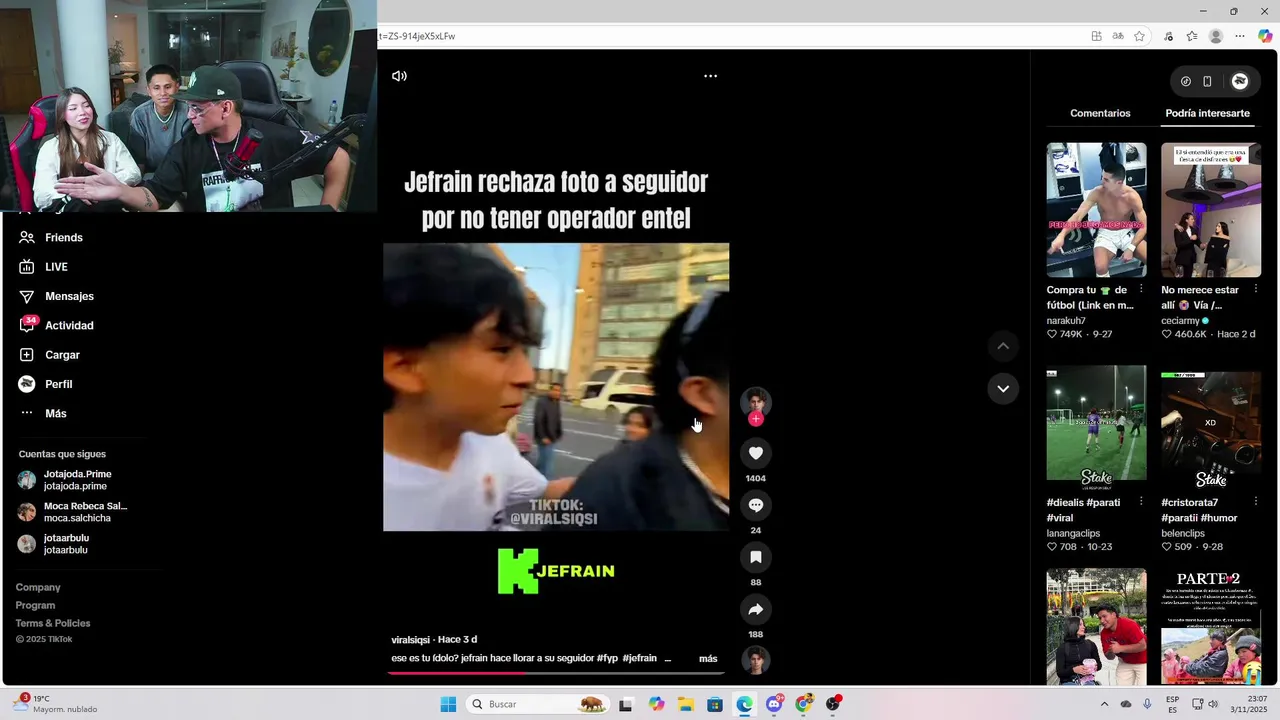Open the belenclips #cristorata7 thumbnail
The width and height of the screenshot is (1280, 720).
coord(1211,428)
